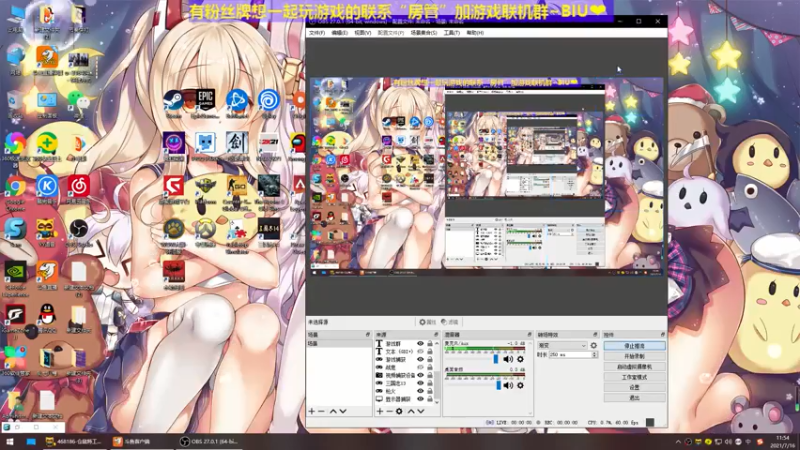Pop out the 转场特效 dock panel

pyautogui.click(x=595, y=335)
